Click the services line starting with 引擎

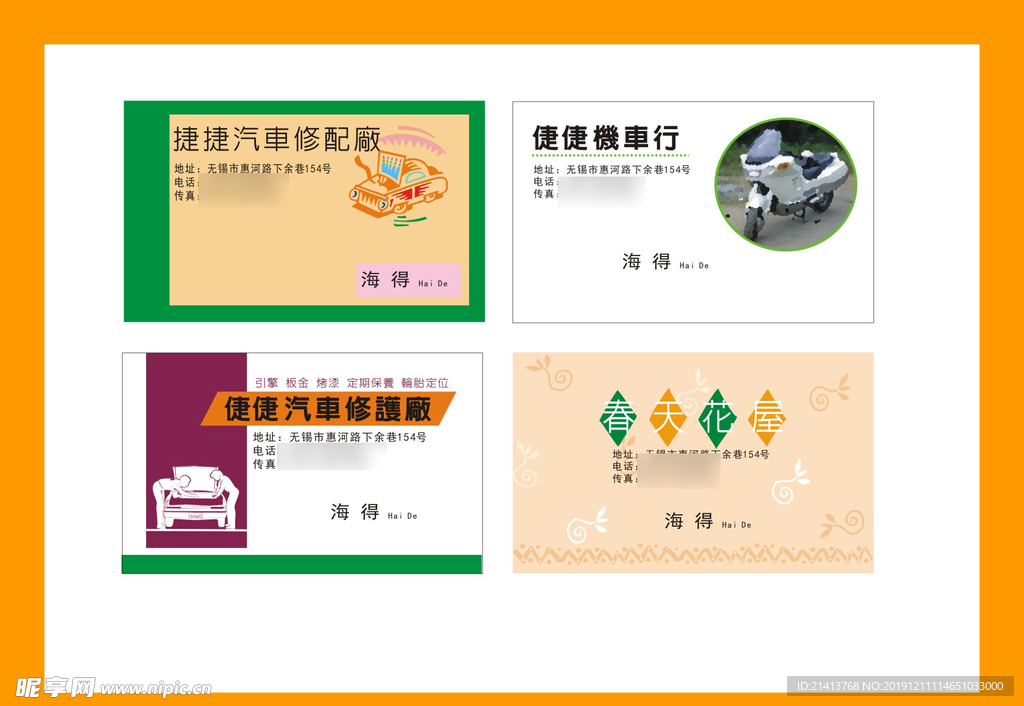coord(351,382)
